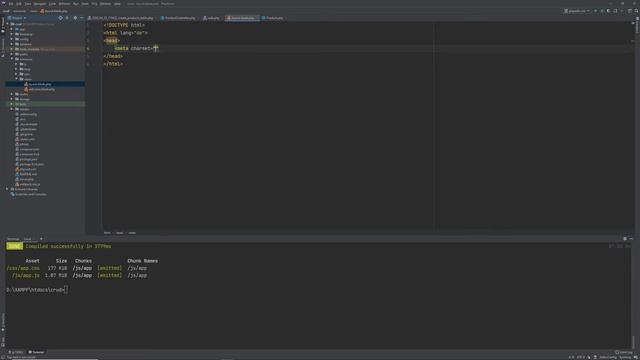Click the html breadcrumb below the editor
This screenshot has width=640, height=360.
click(107, 233)
